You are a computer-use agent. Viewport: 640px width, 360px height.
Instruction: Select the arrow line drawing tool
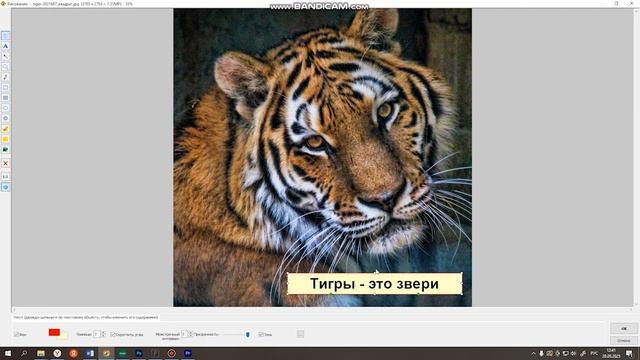5,56
